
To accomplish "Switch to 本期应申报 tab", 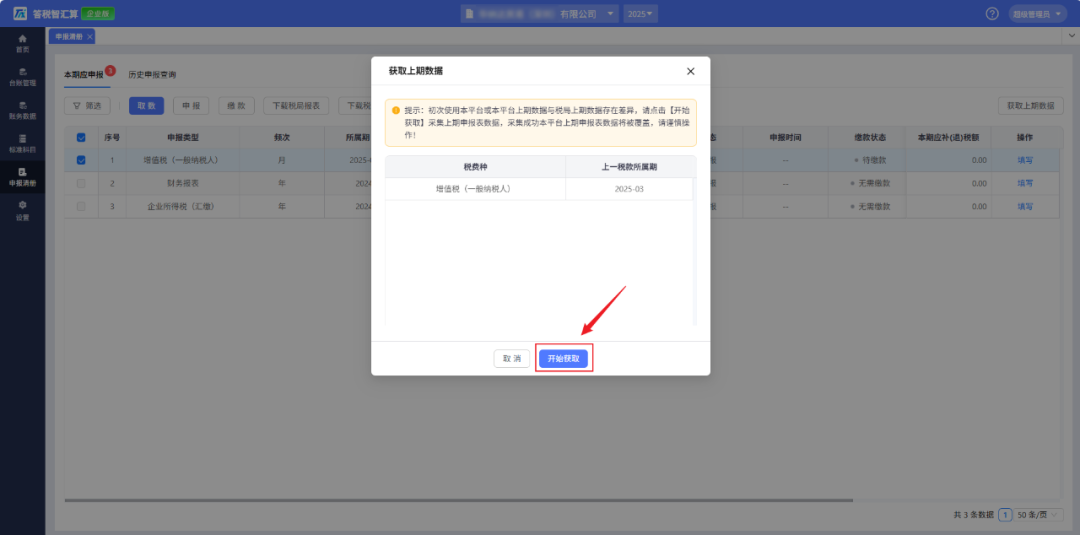I will pyautogui.click(x=84, y=75).
